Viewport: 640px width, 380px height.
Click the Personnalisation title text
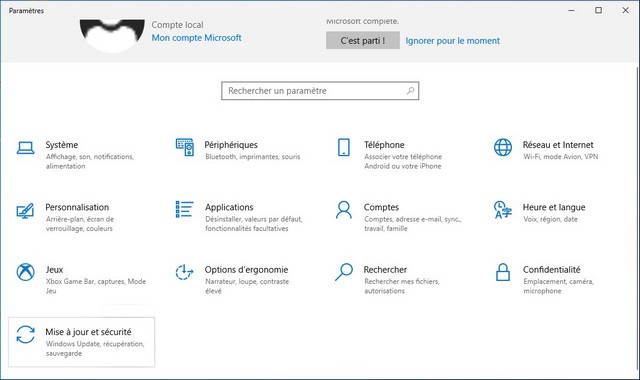[77, 207]
